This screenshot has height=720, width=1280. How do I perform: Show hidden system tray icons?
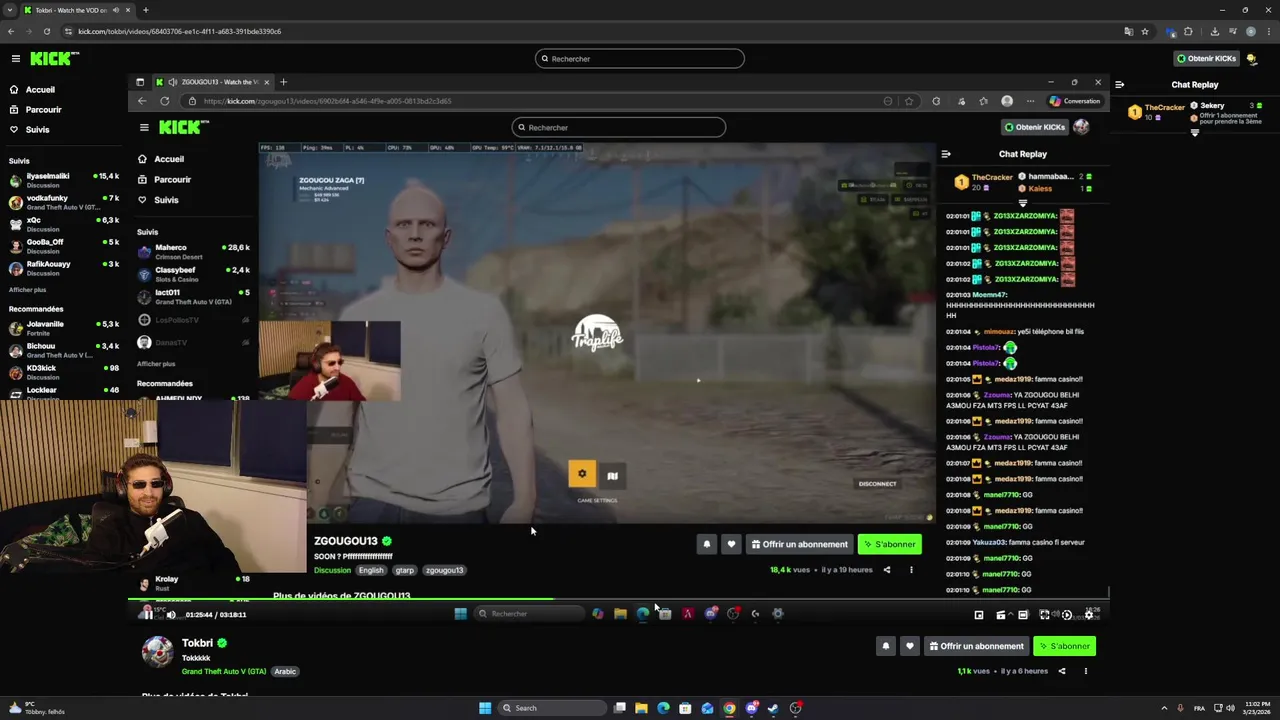(x=1164, y=708)
